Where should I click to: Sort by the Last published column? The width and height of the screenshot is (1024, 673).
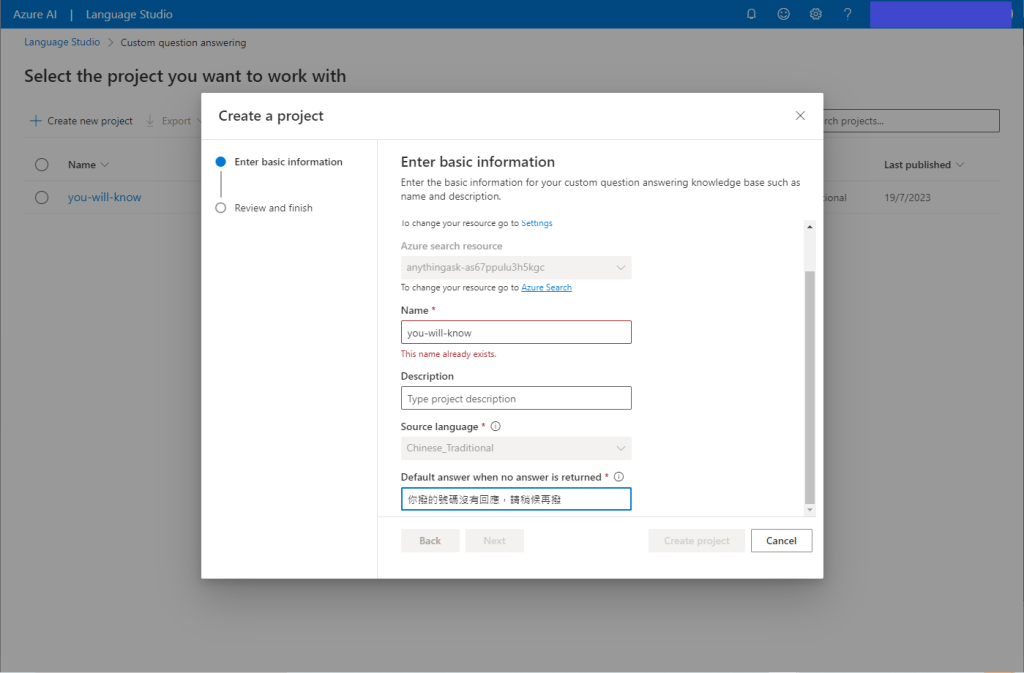(923, 165)
